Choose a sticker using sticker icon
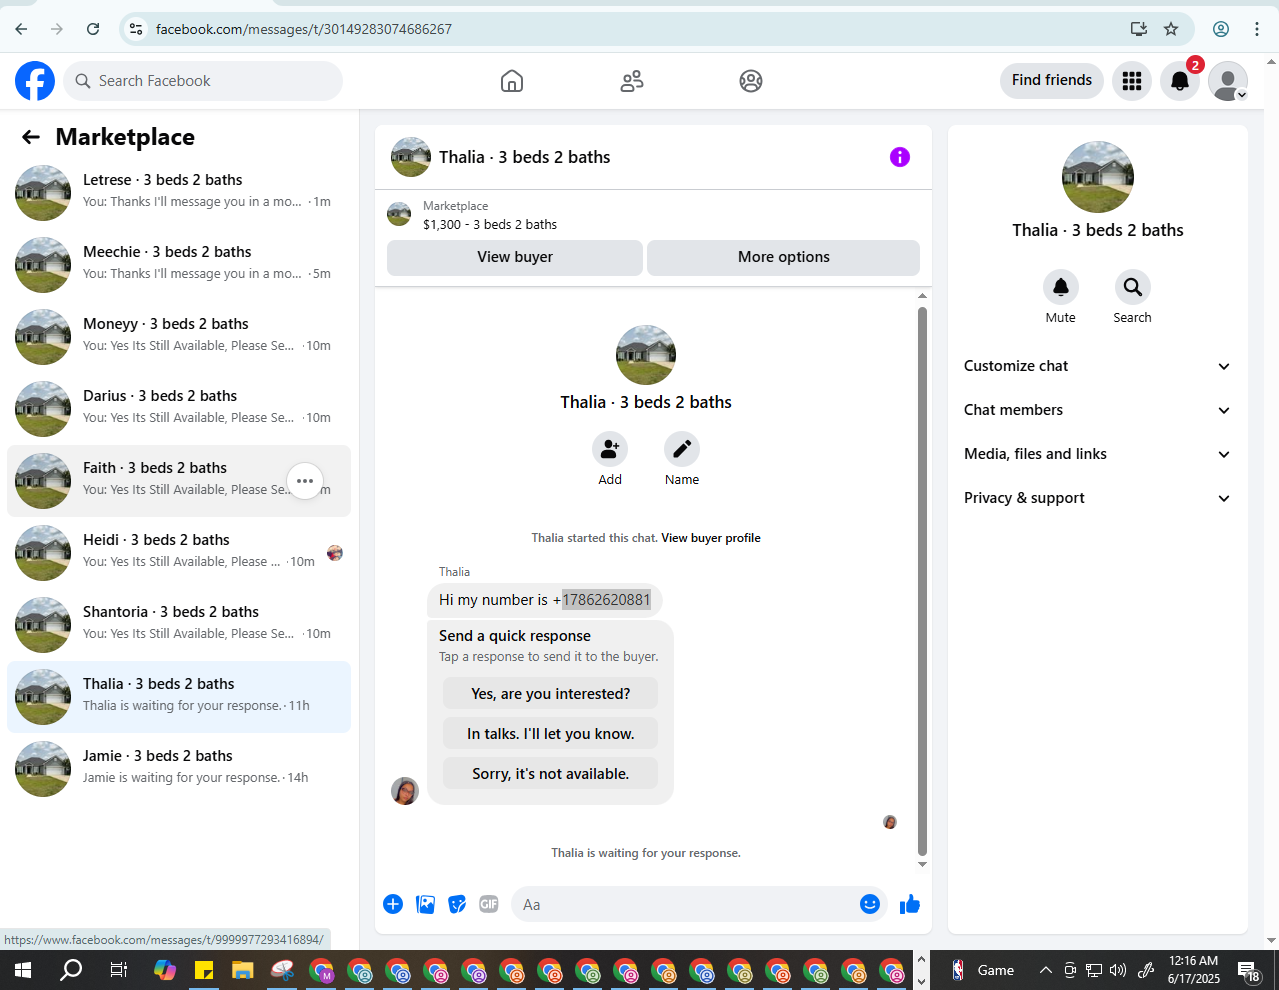Image resolution: width=1279 pixels, height=990 pixels. point(457,904)
